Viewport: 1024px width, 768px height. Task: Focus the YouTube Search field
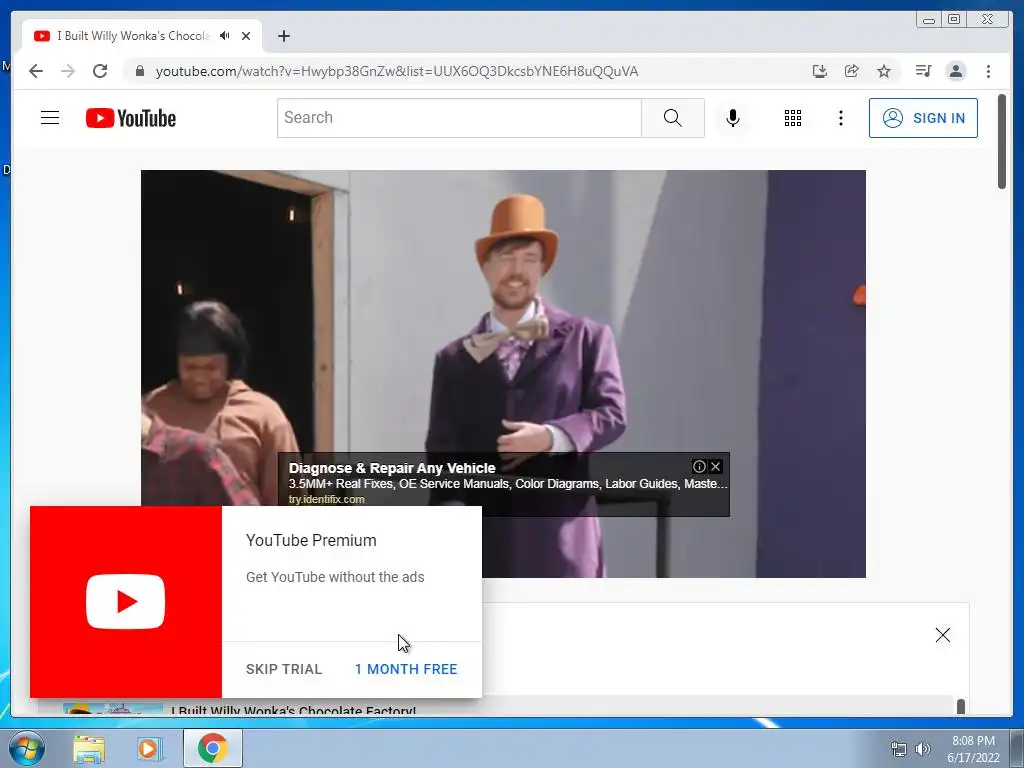tap(459, 118)
